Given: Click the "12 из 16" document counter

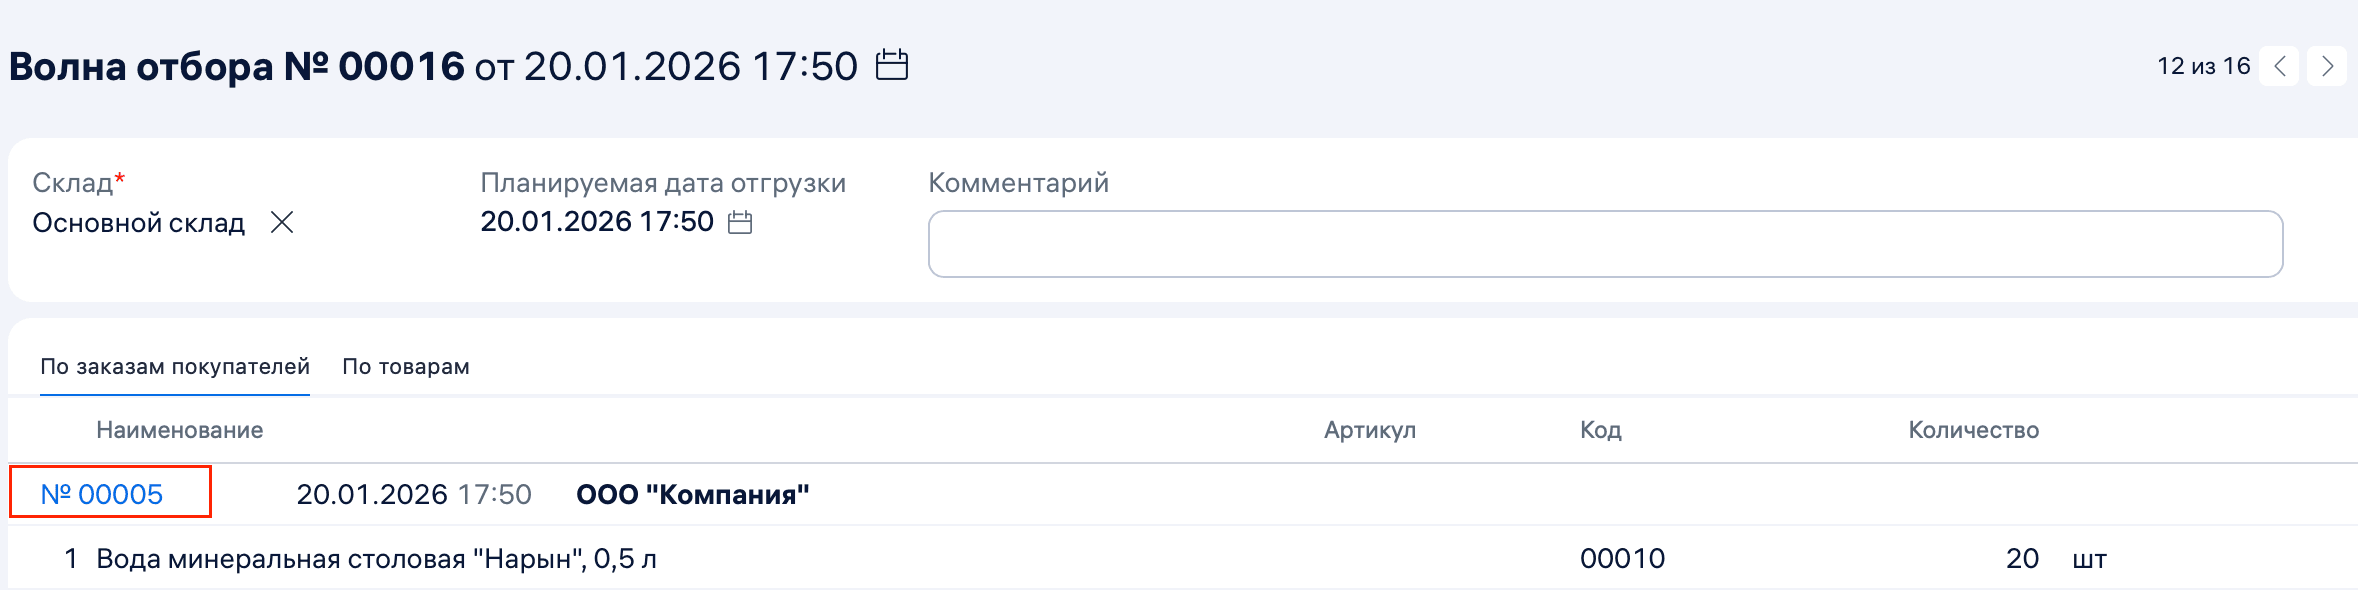Looking at the screenshot, I should click(x=2203, y=65).
